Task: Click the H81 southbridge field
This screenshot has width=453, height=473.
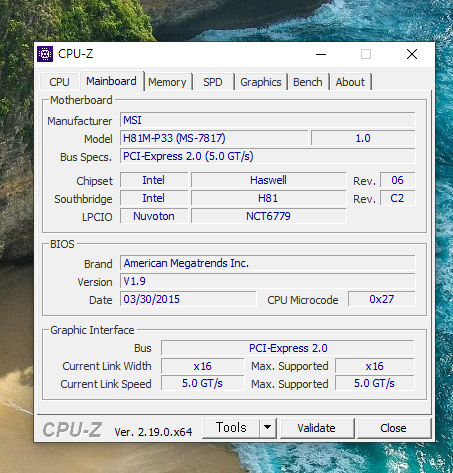Action: (269, 198)
